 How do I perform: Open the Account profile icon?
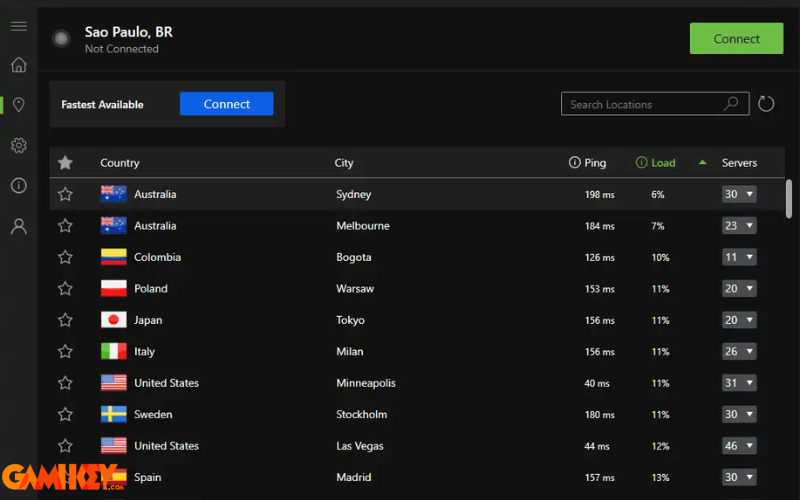(18, 226)
